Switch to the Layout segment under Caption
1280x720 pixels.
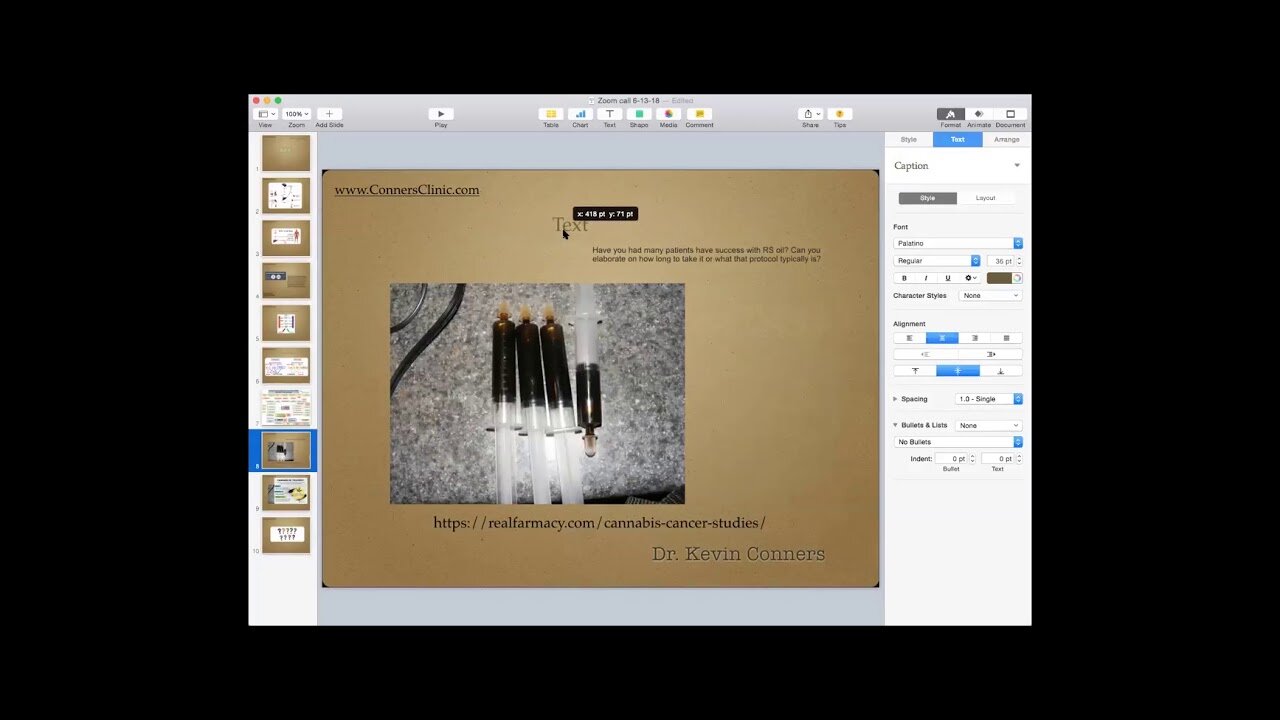tap(986, 198)
